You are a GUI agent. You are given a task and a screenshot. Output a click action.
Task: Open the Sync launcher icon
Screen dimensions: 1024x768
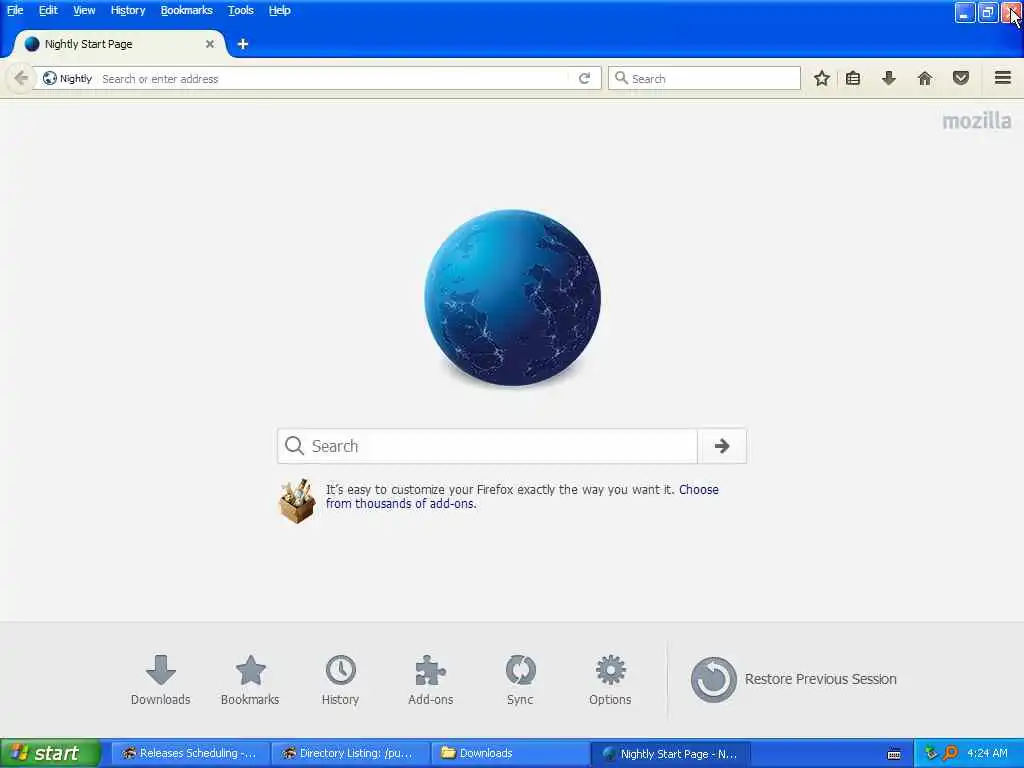520,680
